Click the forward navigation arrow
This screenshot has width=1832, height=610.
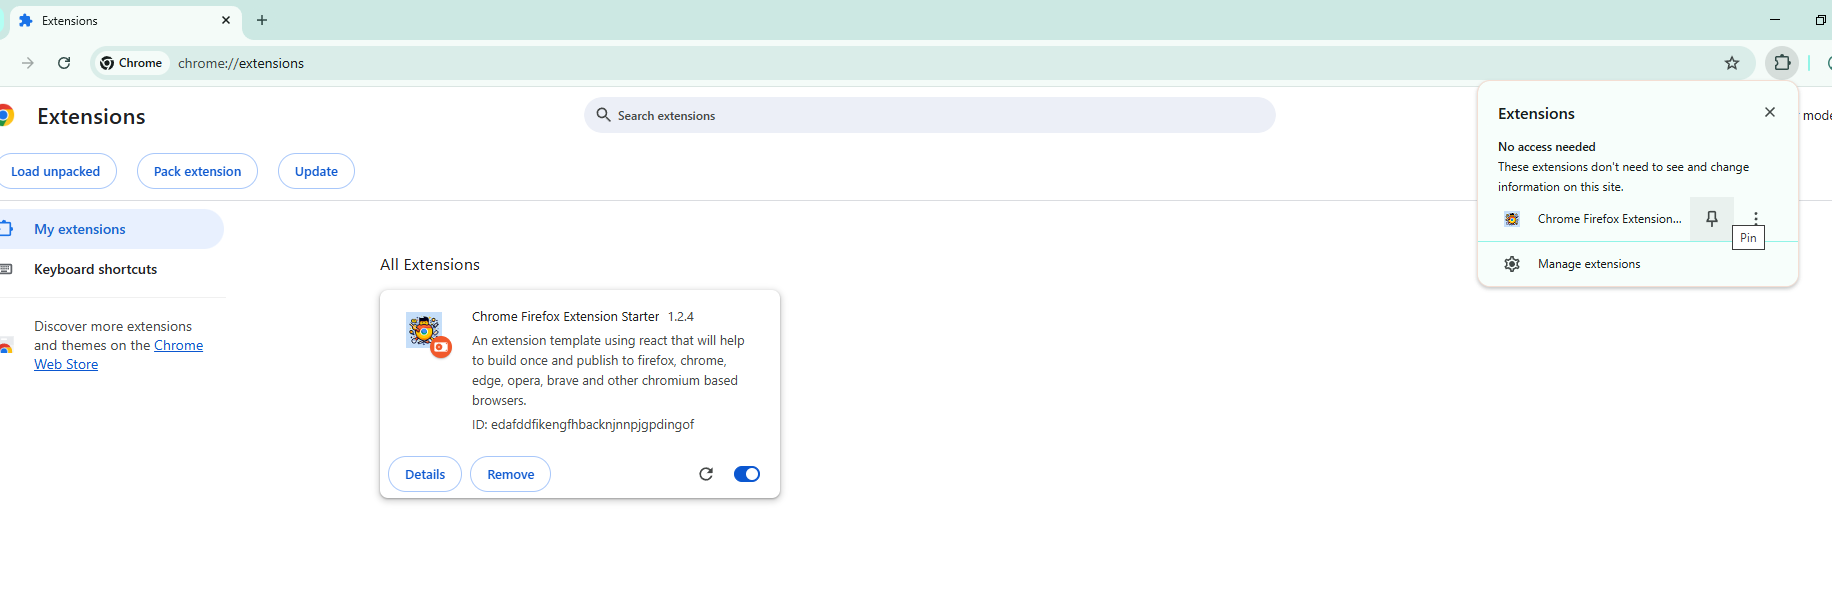pyautogui.click(x=28, y=63)
